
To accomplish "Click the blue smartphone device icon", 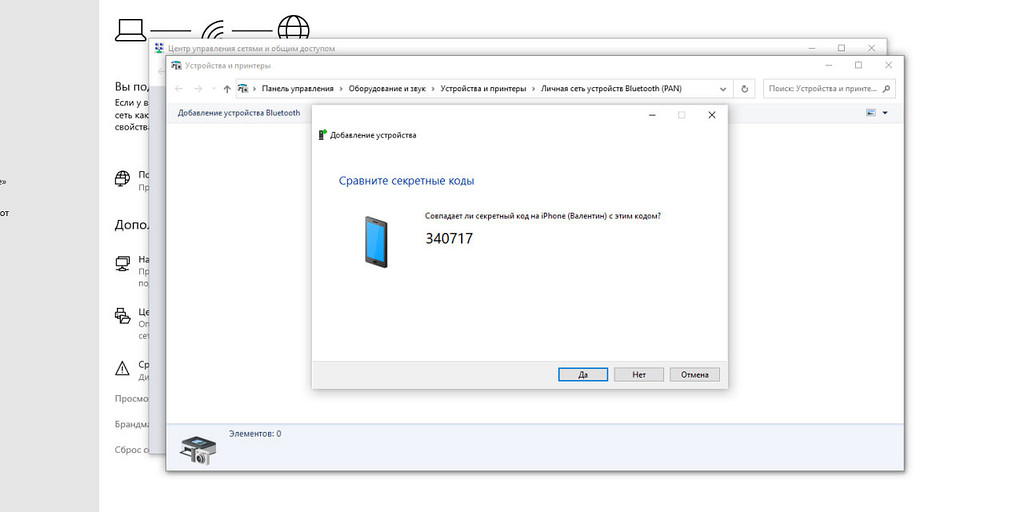I will click(375, 240).
